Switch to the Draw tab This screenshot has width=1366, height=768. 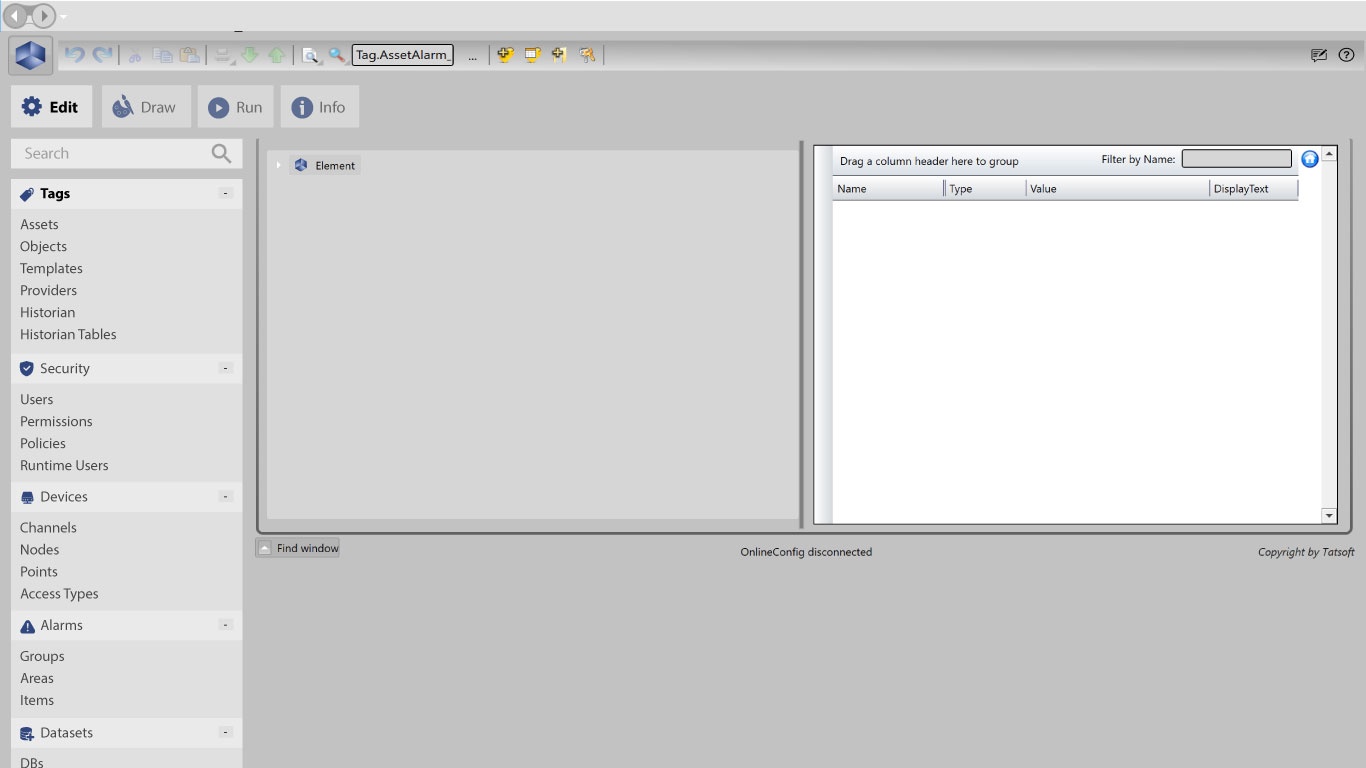tap(146, 107)
